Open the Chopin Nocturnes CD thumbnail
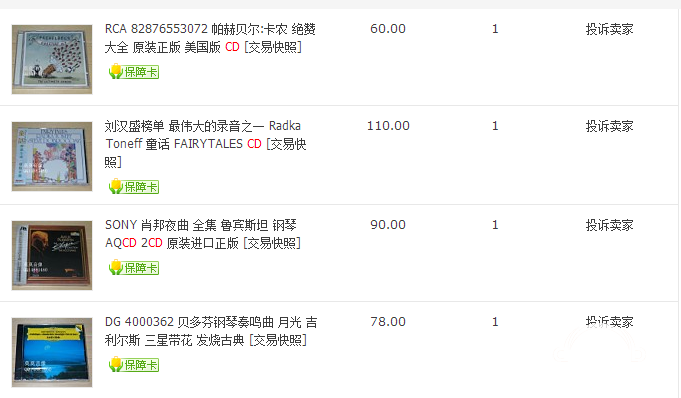The height and width of the screenshot is (398, 681). (52, 255)
